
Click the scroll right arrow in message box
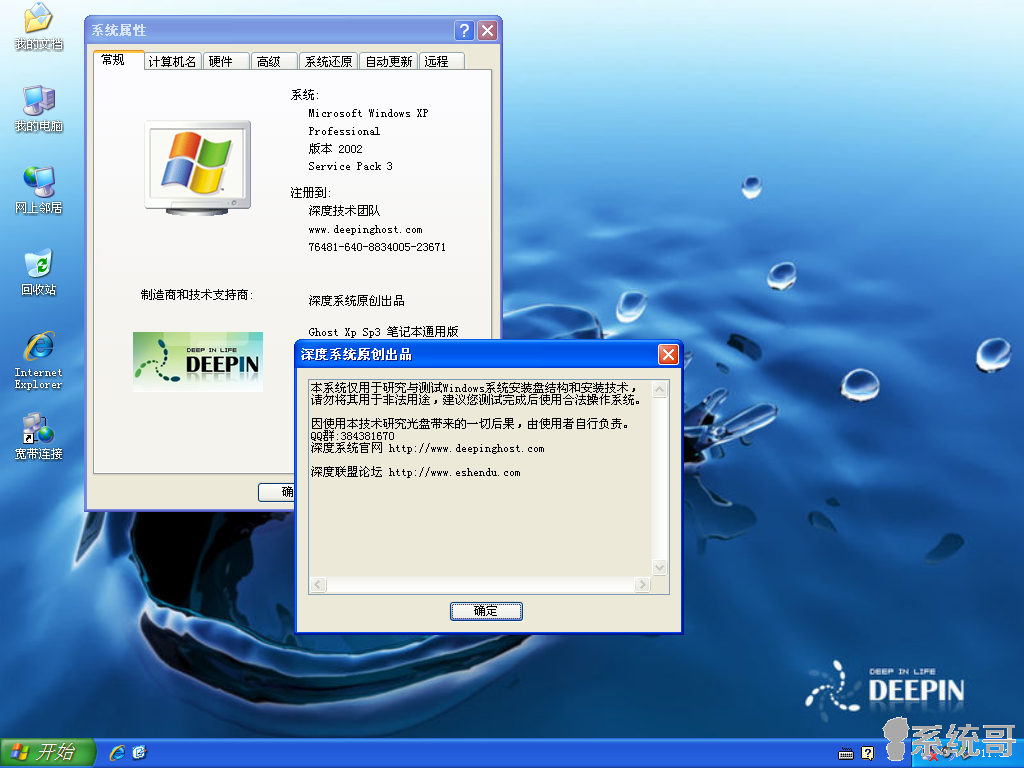point(642,584)
